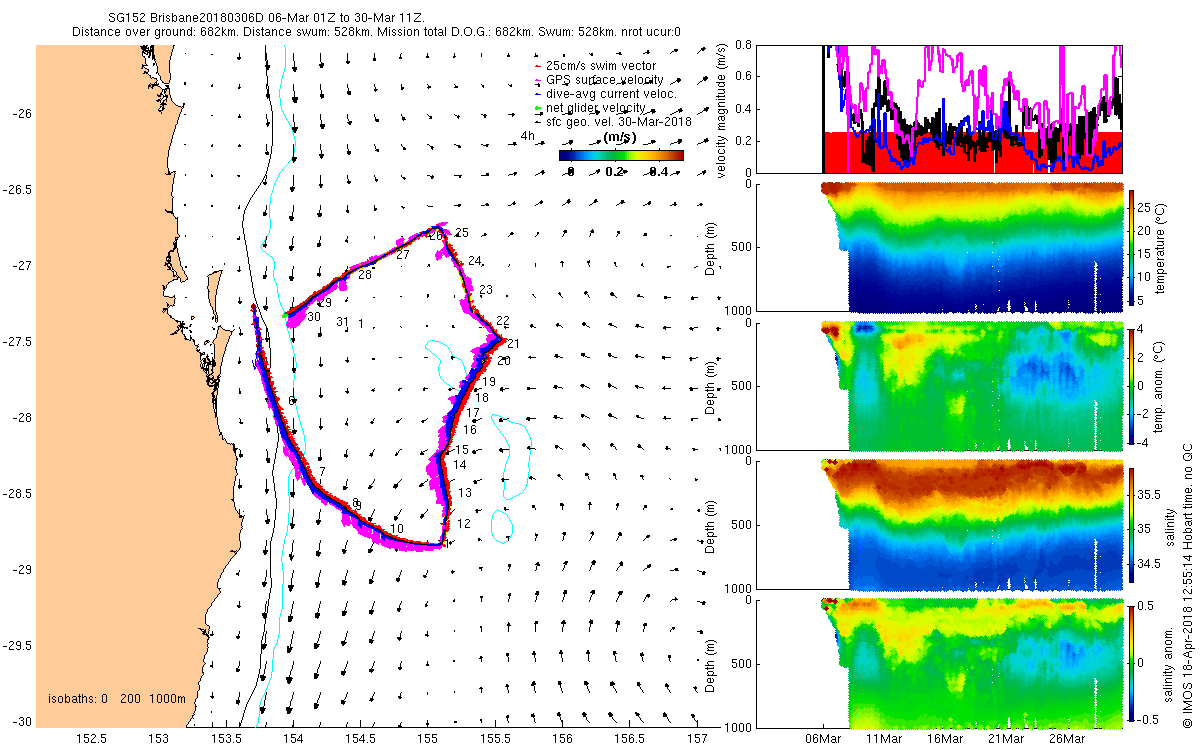Click the day 12 label at southern corner

(464, 524)
